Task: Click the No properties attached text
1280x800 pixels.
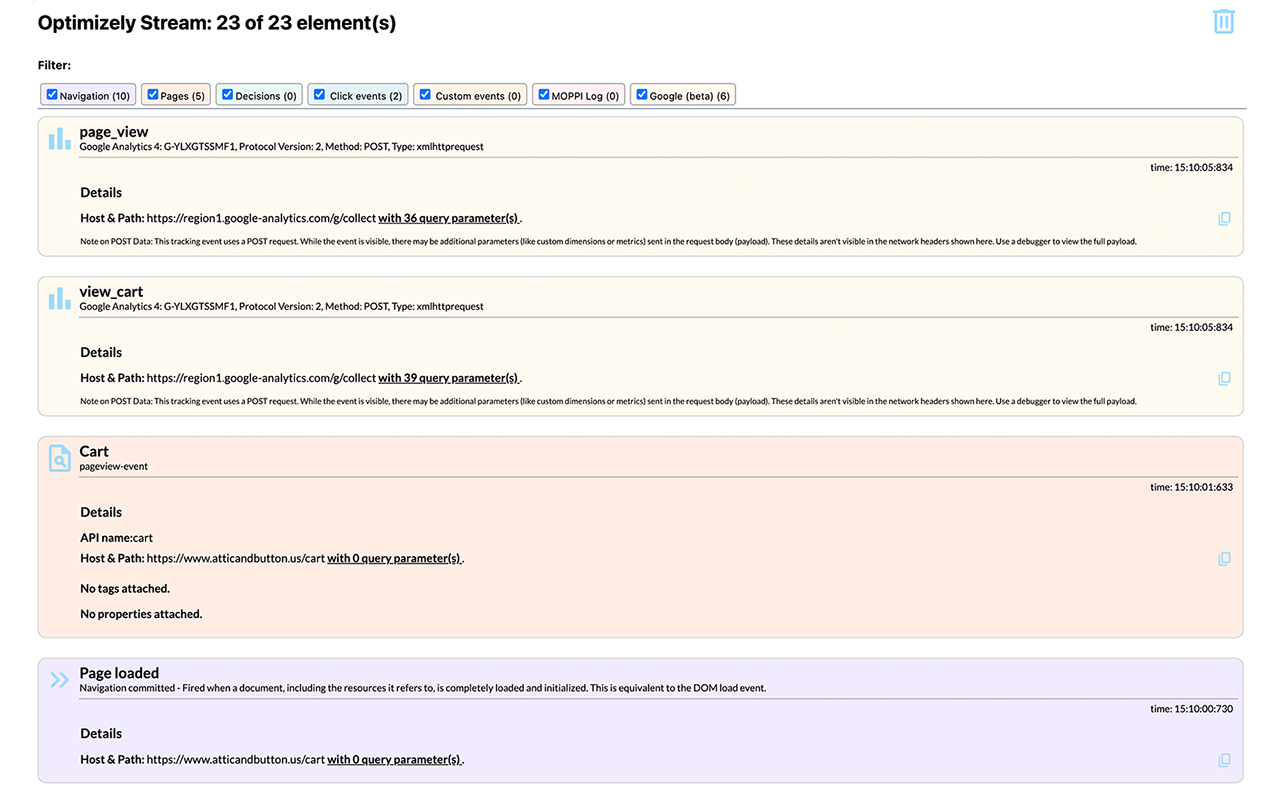Action: [141, 614]
